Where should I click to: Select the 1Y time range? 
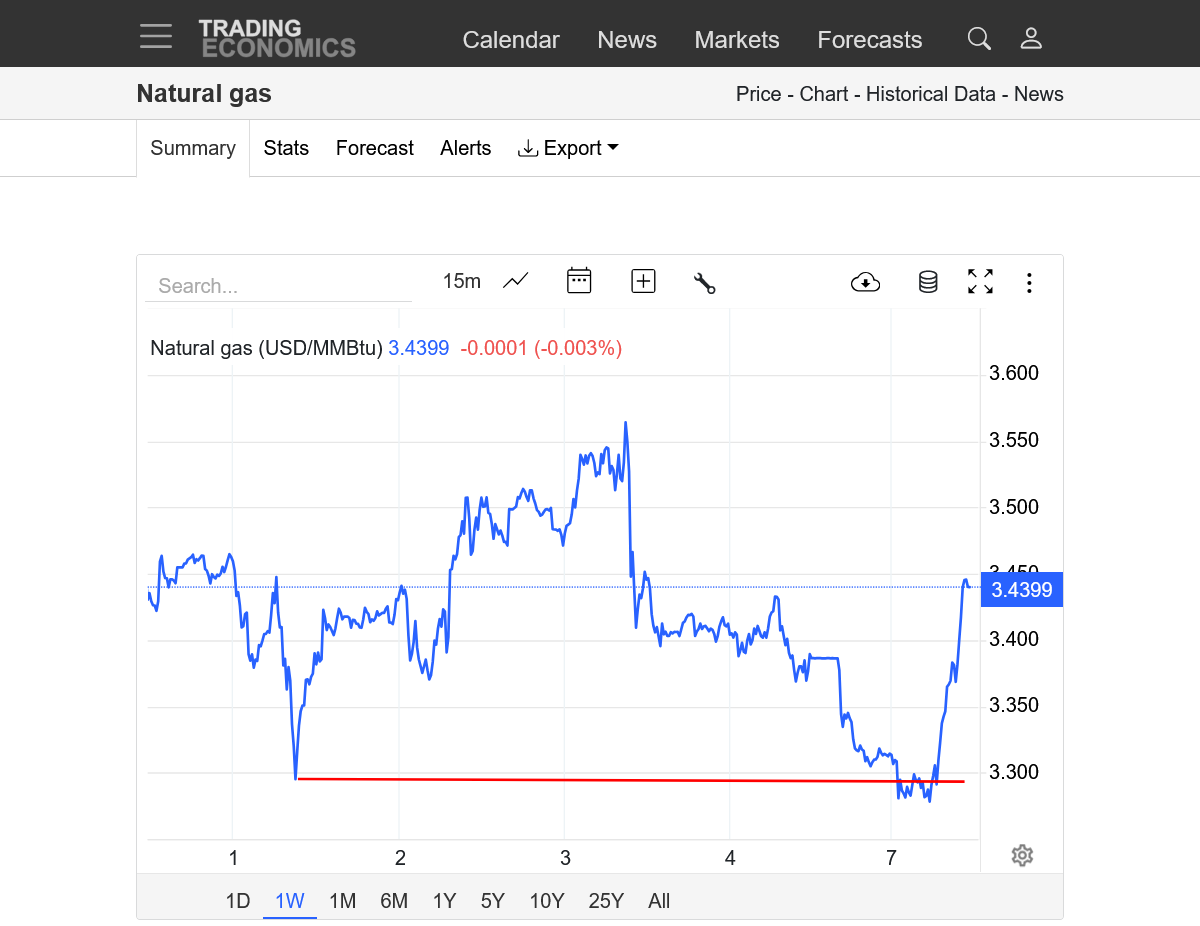click(x=445, y=901)
